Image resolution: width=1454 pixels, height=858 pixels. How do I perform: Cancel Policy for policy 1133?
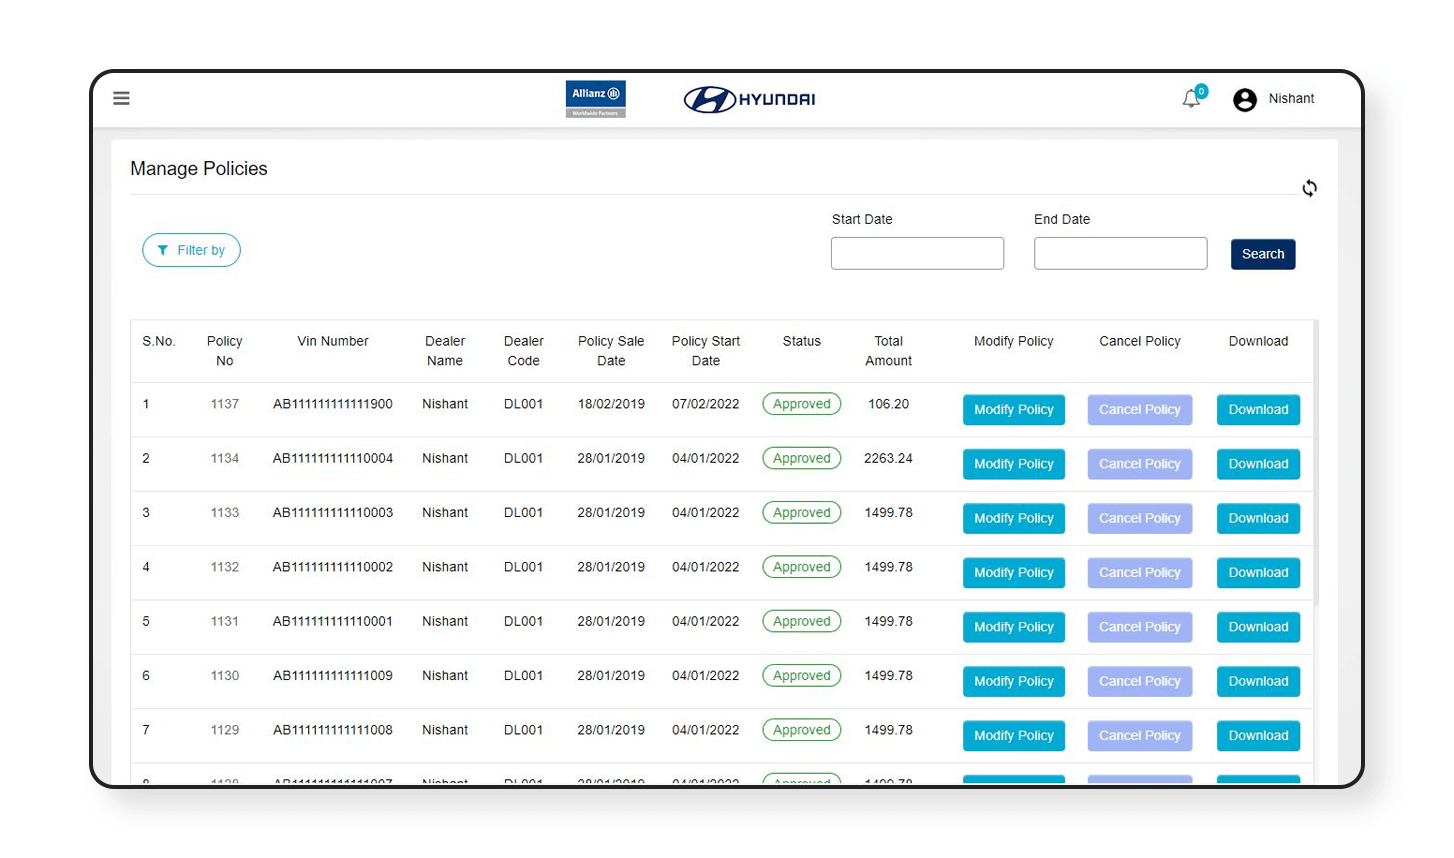click(x=1140, y=518)
